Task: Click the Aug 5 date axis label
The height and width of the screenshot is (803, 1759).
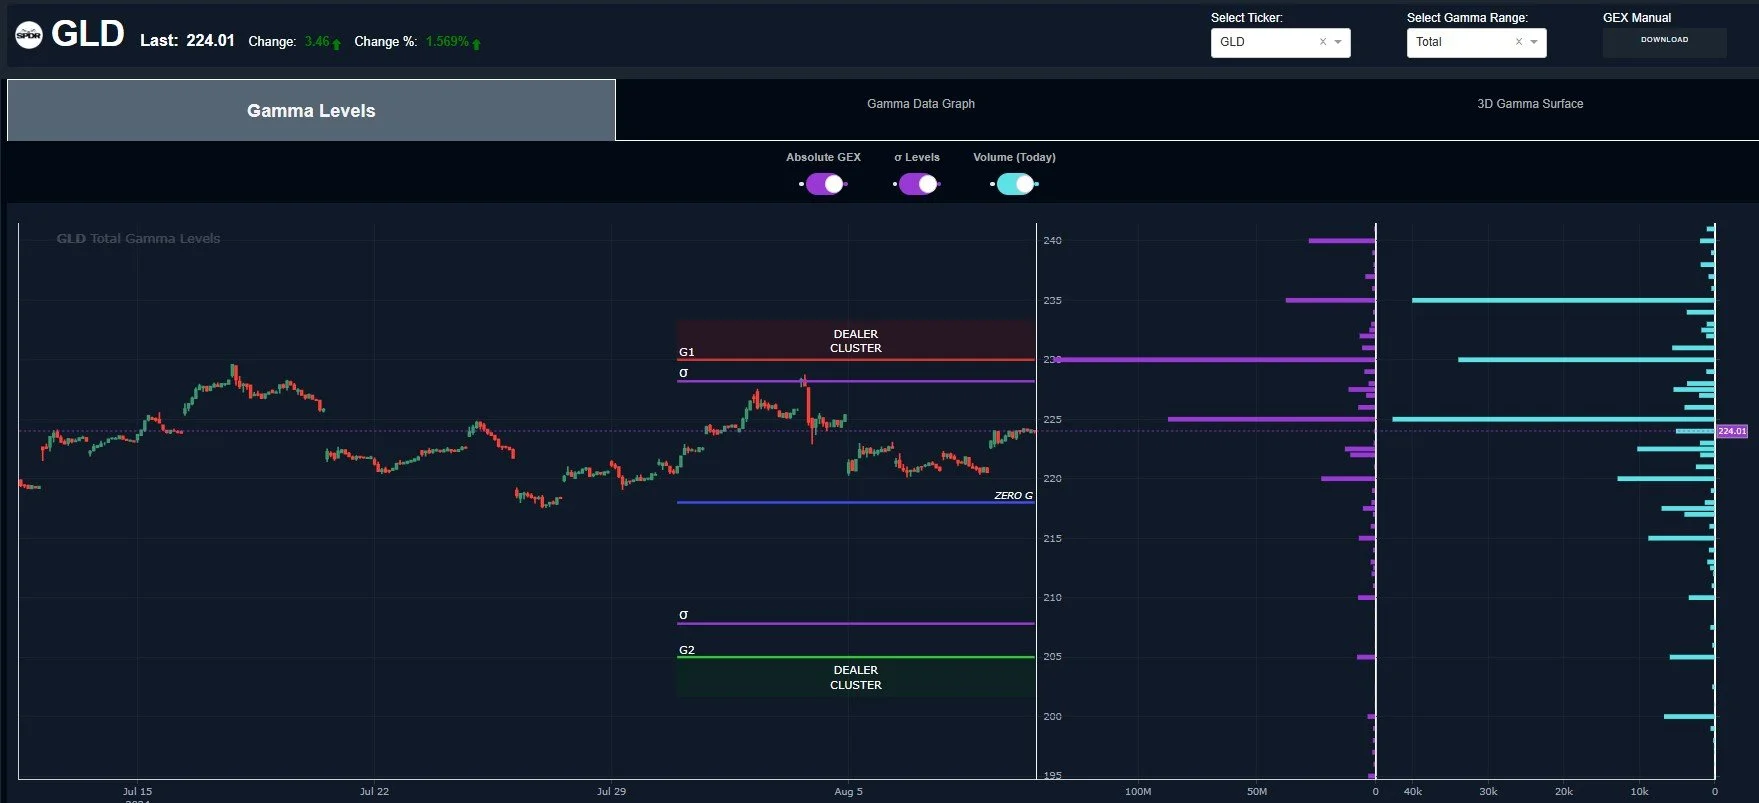Action: point(848,791)
